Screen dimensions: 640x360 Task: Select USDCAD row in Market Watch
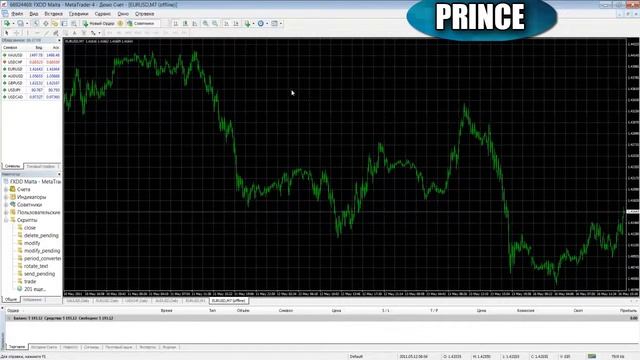[x=31, y=97]
